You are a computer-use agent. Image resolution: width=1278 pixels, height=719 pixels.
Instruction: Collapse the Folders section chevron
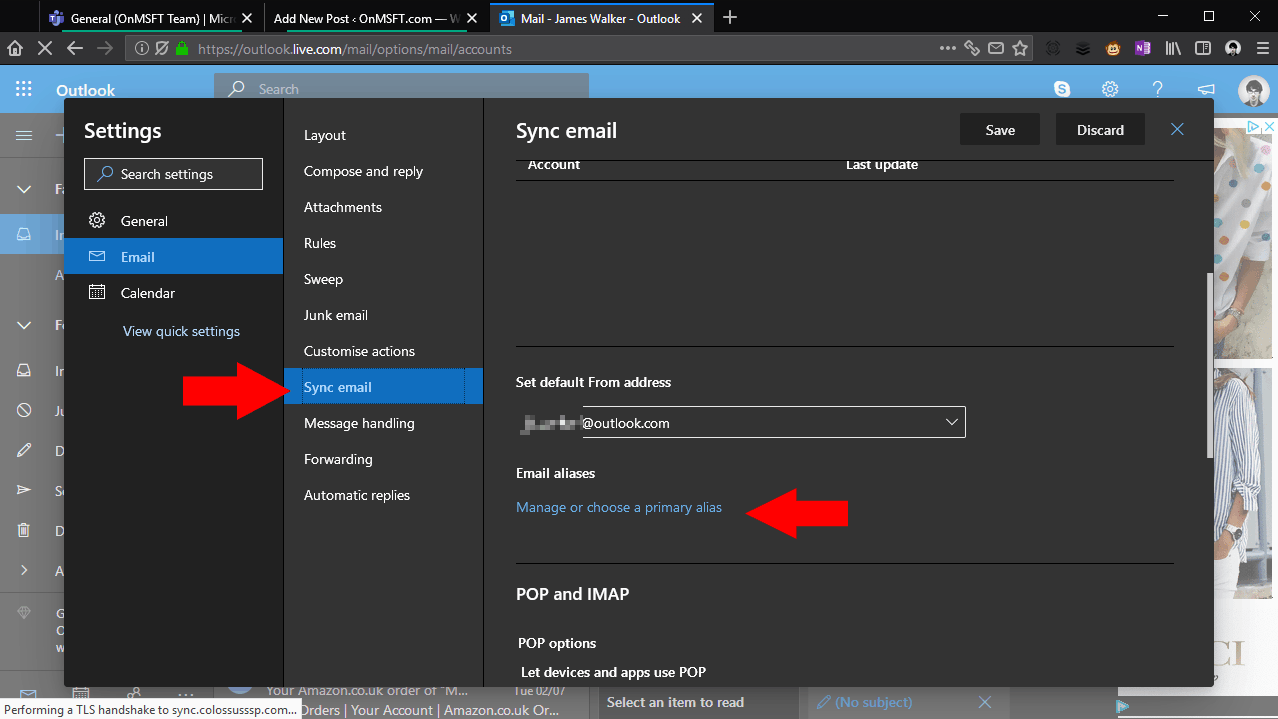click(24, 325)
